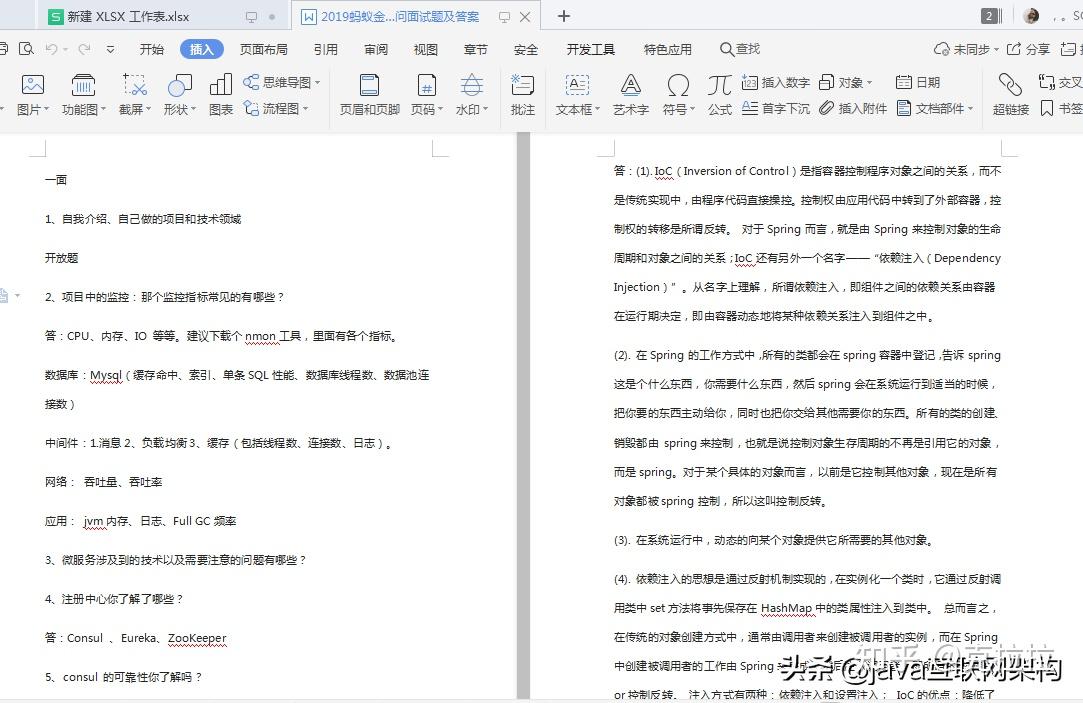Insert an equation with the 公式 icon

[718, 95]
